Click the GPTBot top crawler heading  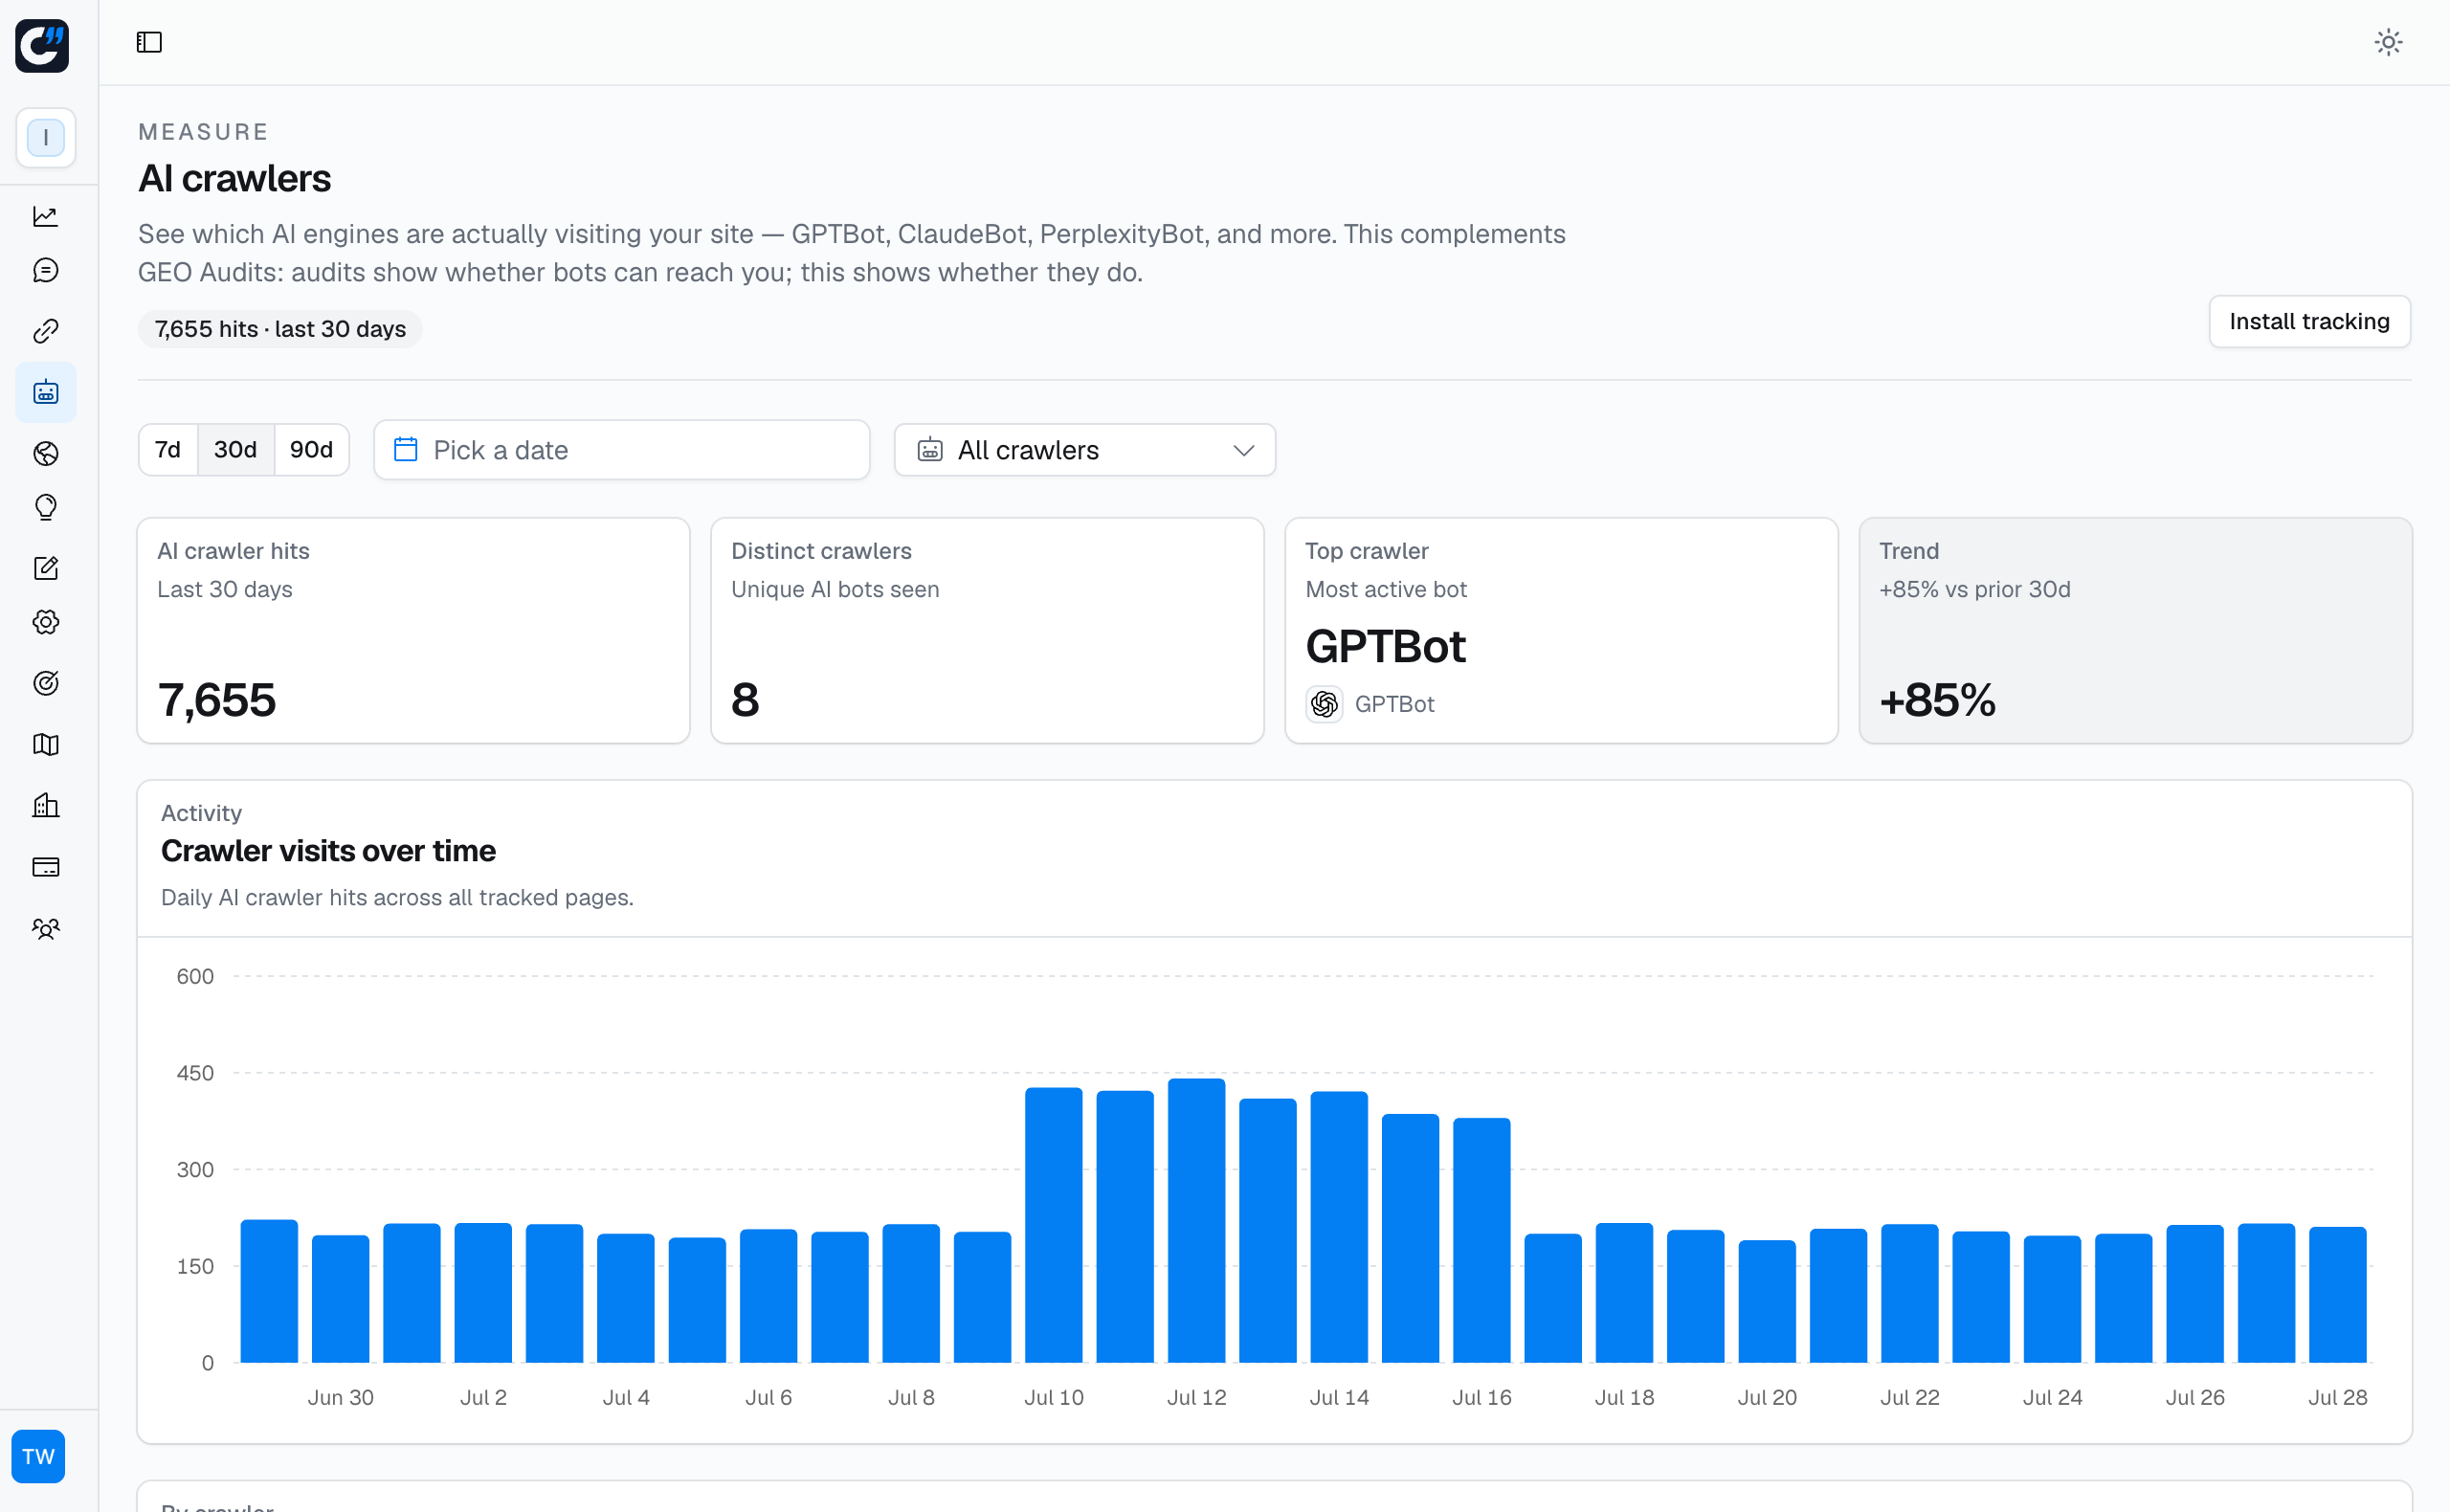[x=1385, y=646]
